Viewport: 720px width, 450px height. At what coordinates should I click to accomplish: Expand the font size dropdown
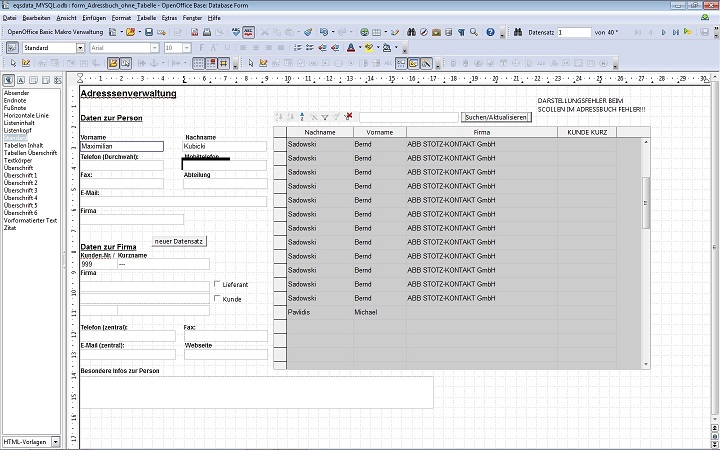pyautogui.click(x=186, y=48)
